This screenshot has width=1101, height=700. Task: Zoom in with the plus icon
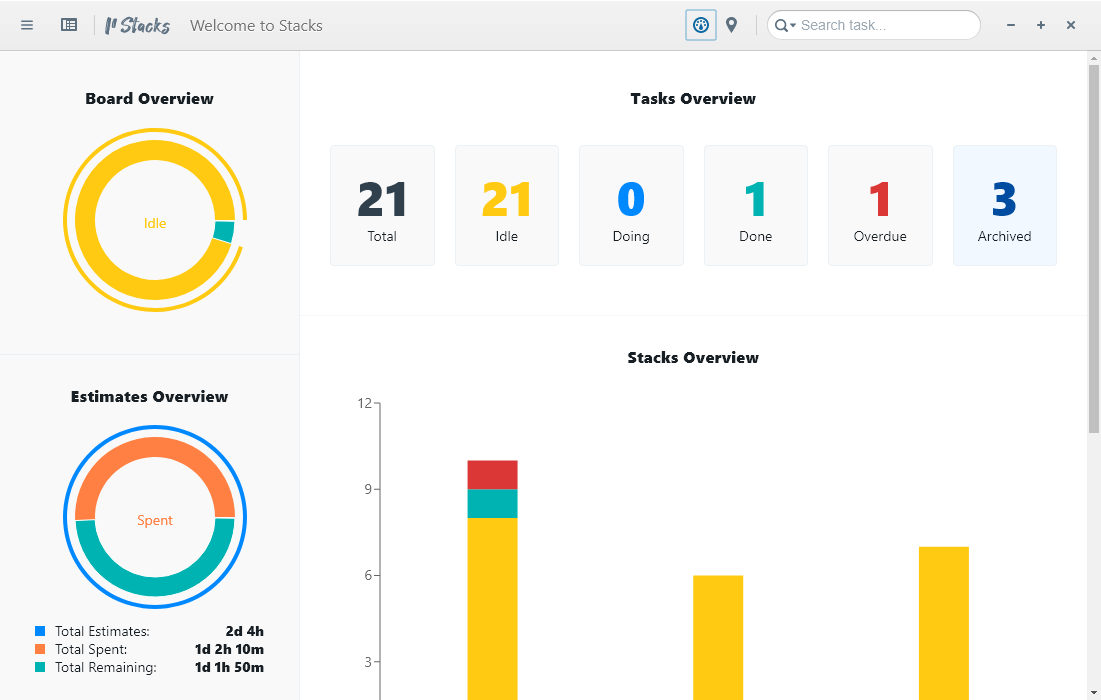pos(1041,25)
